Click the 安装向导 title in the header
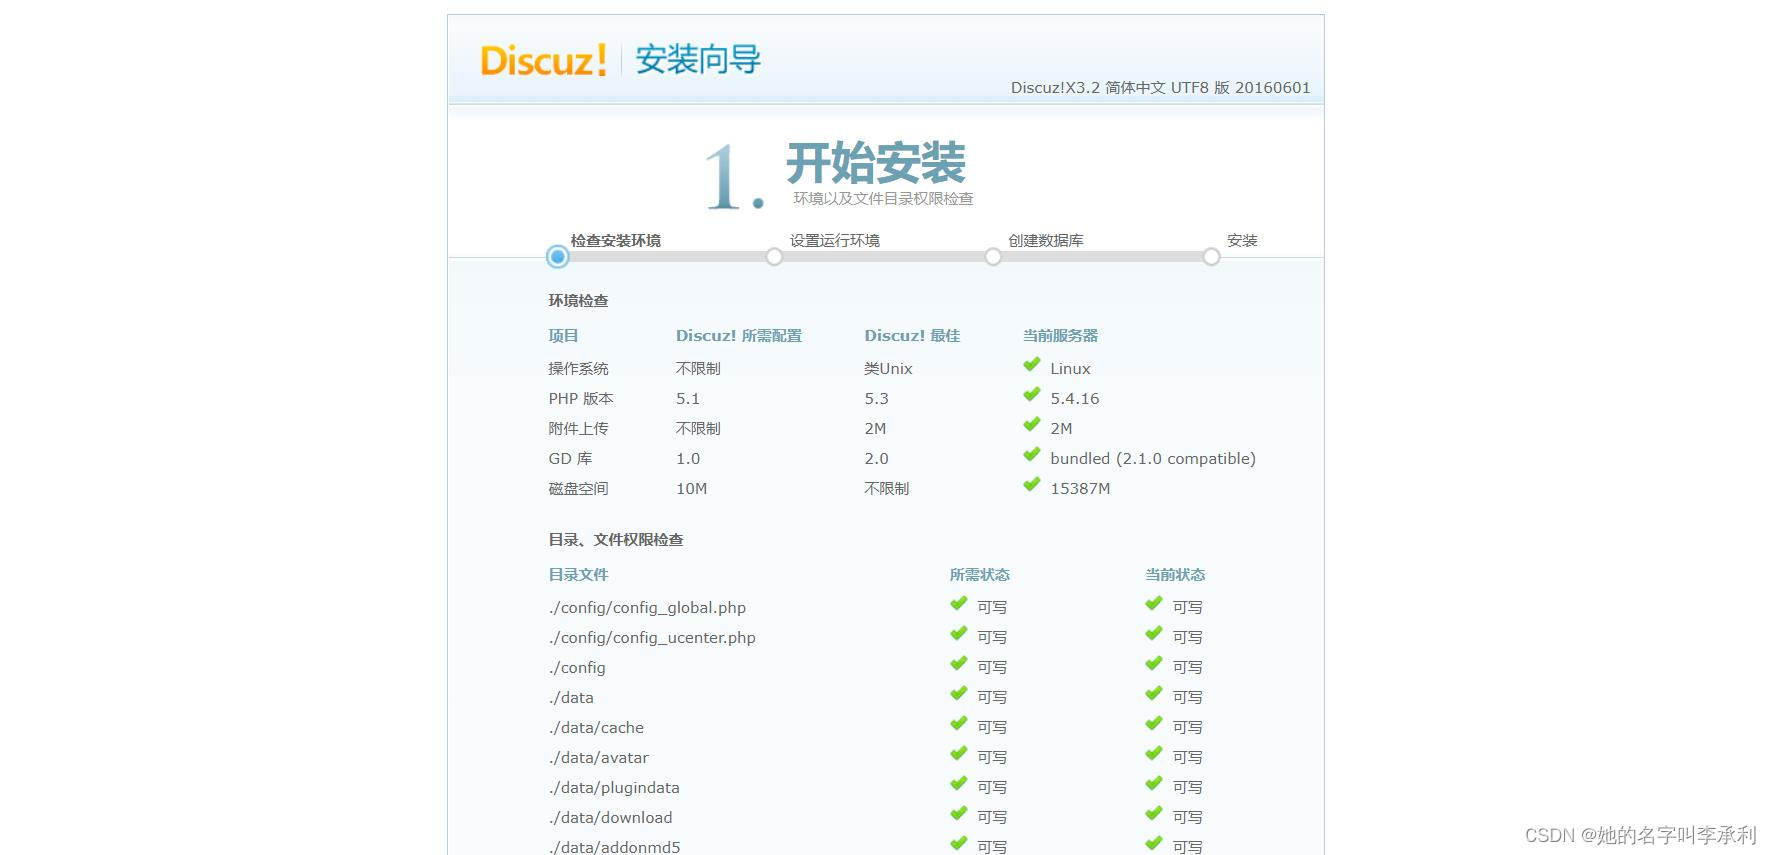The width and height of the screenshot is (1771, 855). click(698, 60)
